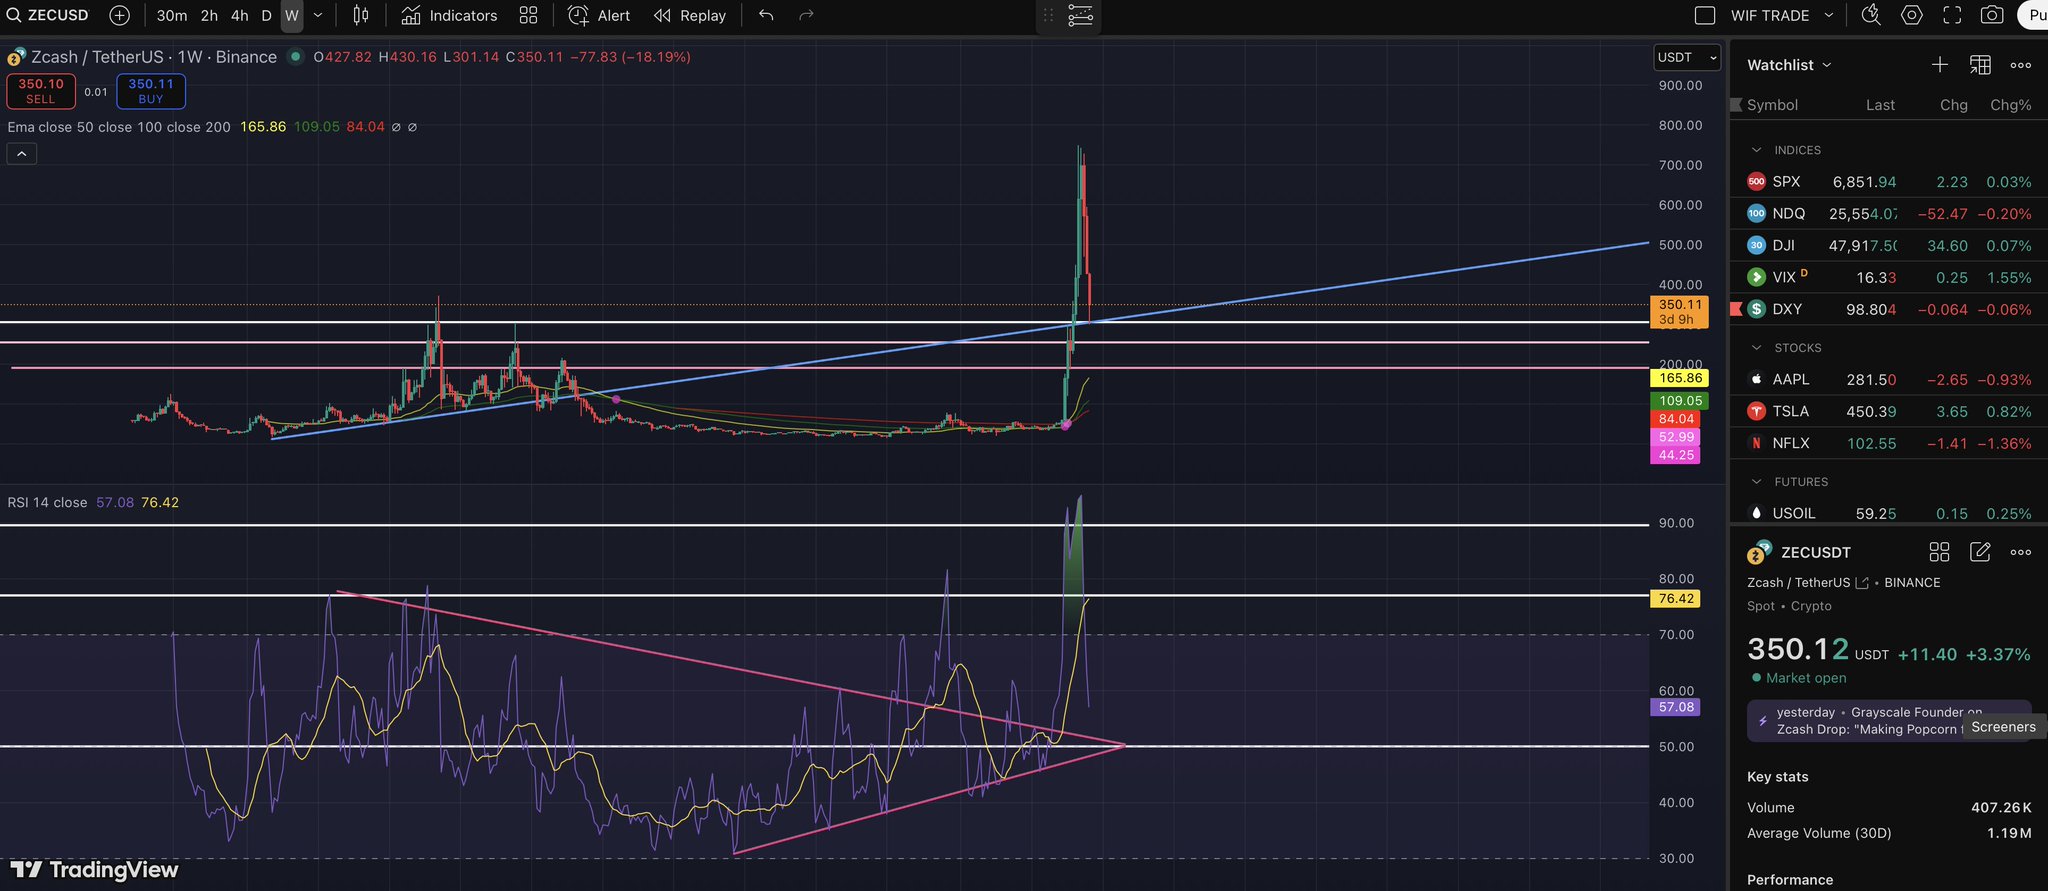Click the red 350.10 SELL button
Viewport: 2048px width, 891px height.
pos(41,91)
